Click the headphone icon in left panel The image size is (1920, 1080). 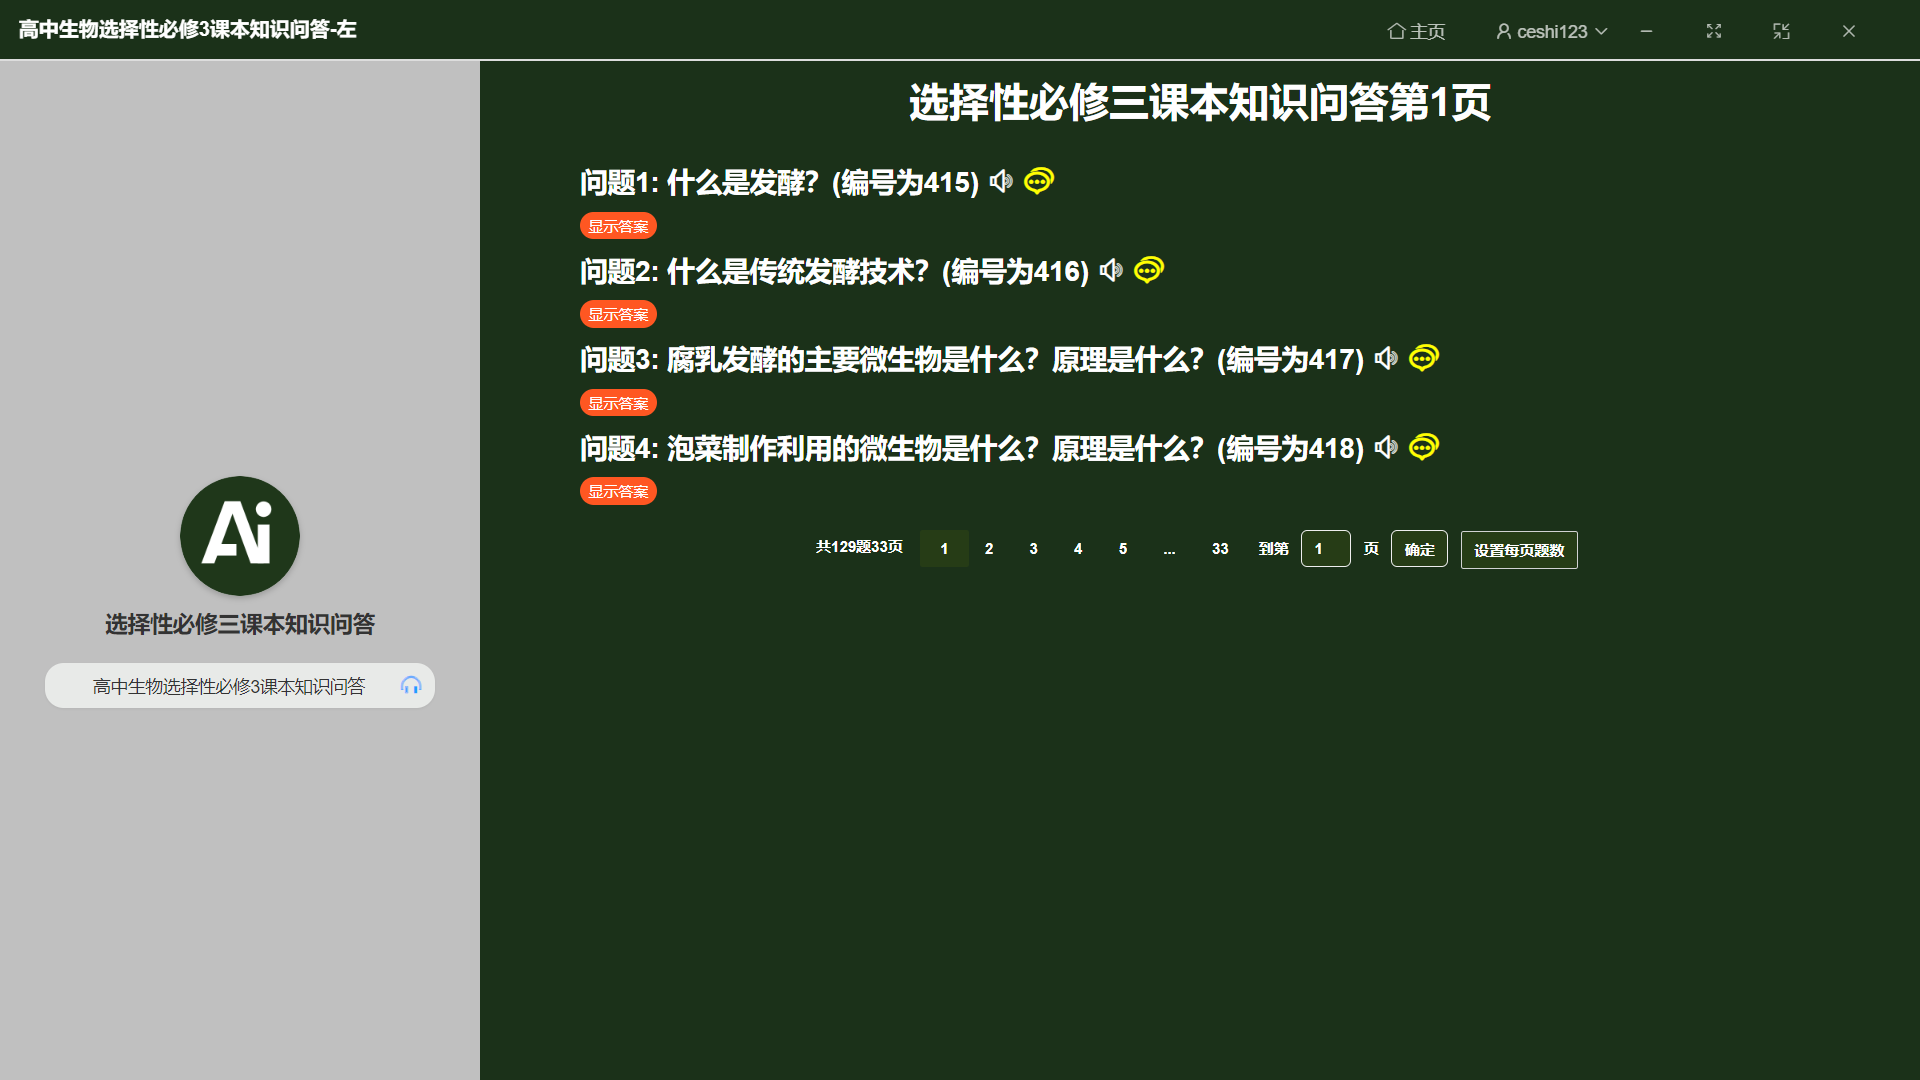(x=411, y=686)
